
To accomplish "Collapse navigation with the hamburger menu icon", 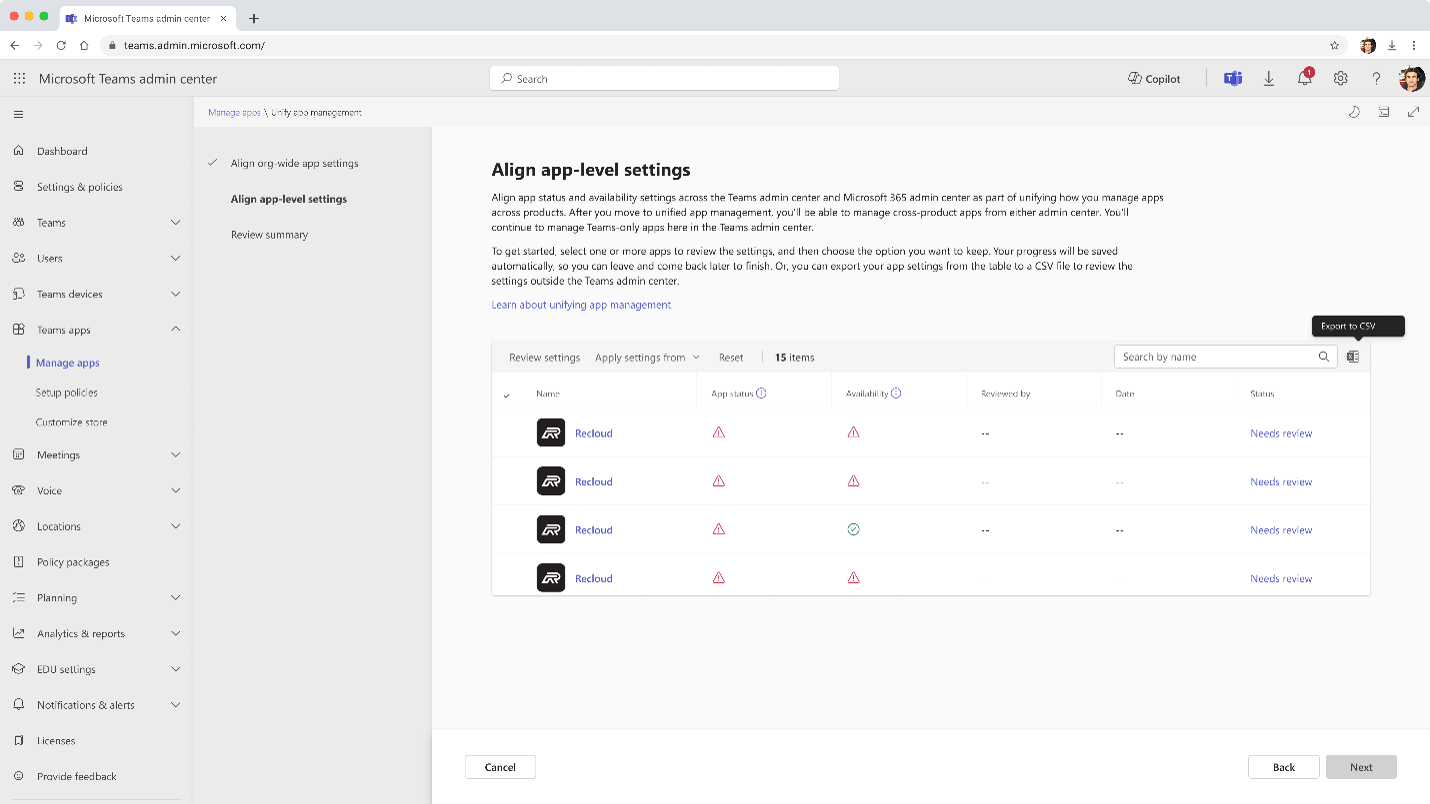I will [18, 115].
